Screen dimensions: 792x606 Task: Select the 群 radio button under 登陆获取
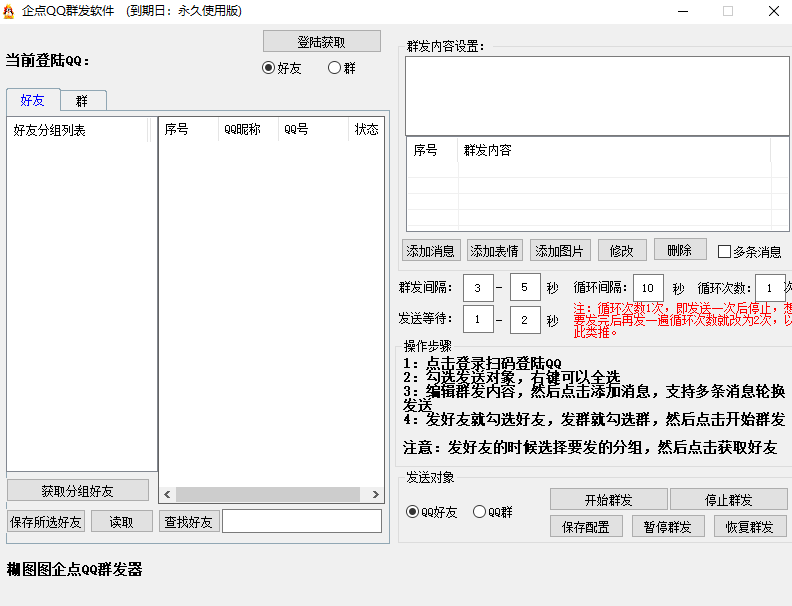click(341, 68)
